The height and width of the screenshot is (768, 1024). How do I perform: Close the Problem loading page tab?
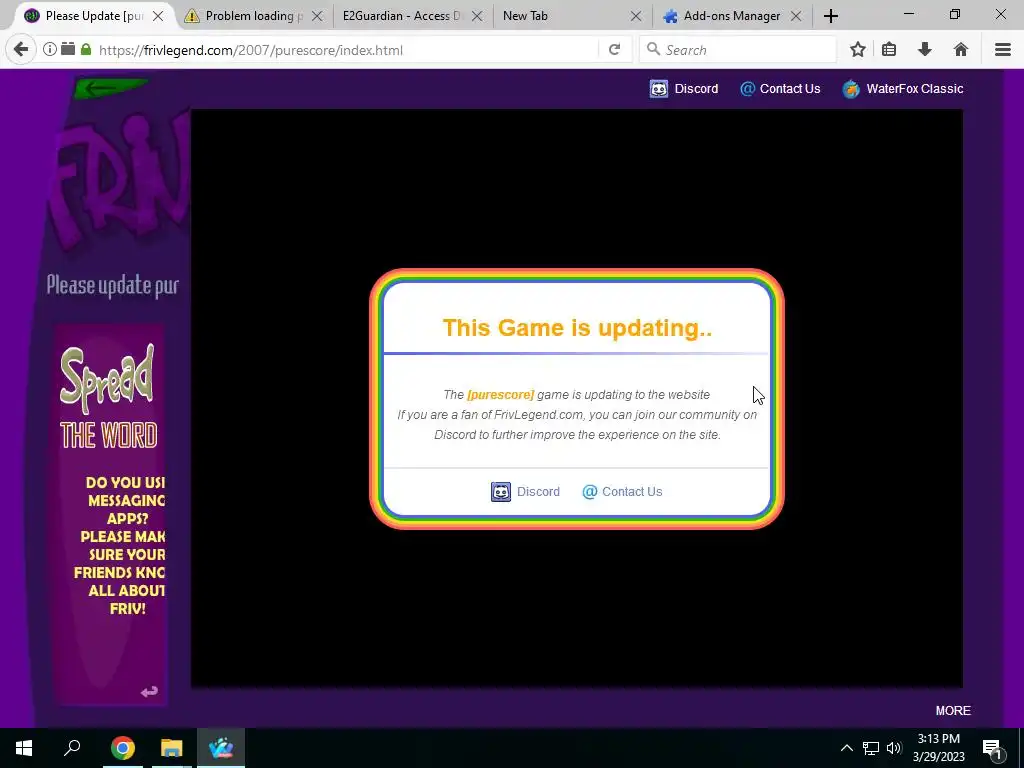tap(317, 16)
